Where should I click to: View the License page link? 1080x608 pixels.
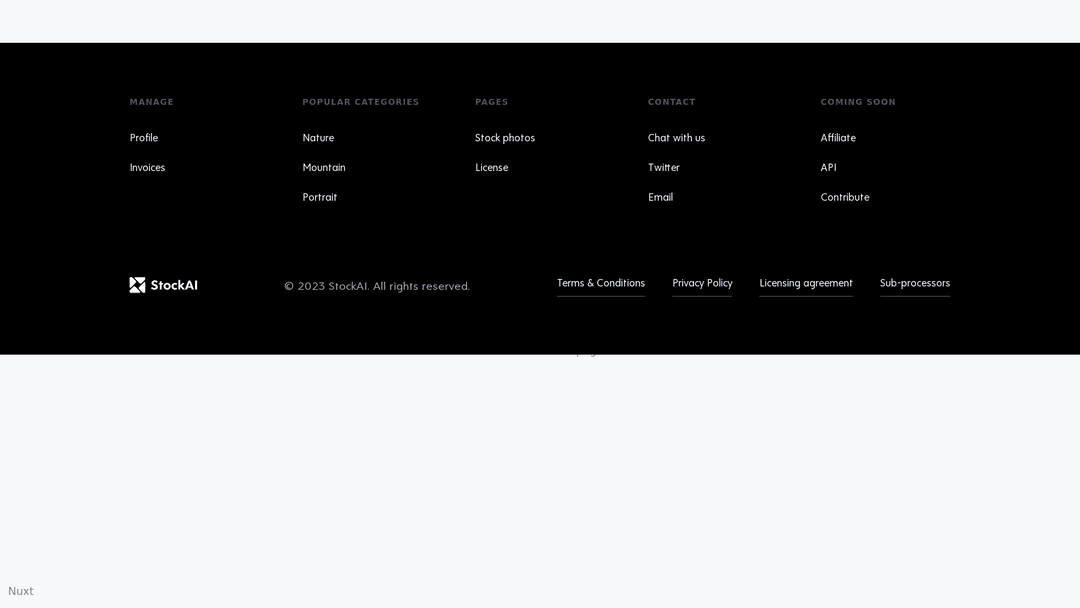[492, 168]
